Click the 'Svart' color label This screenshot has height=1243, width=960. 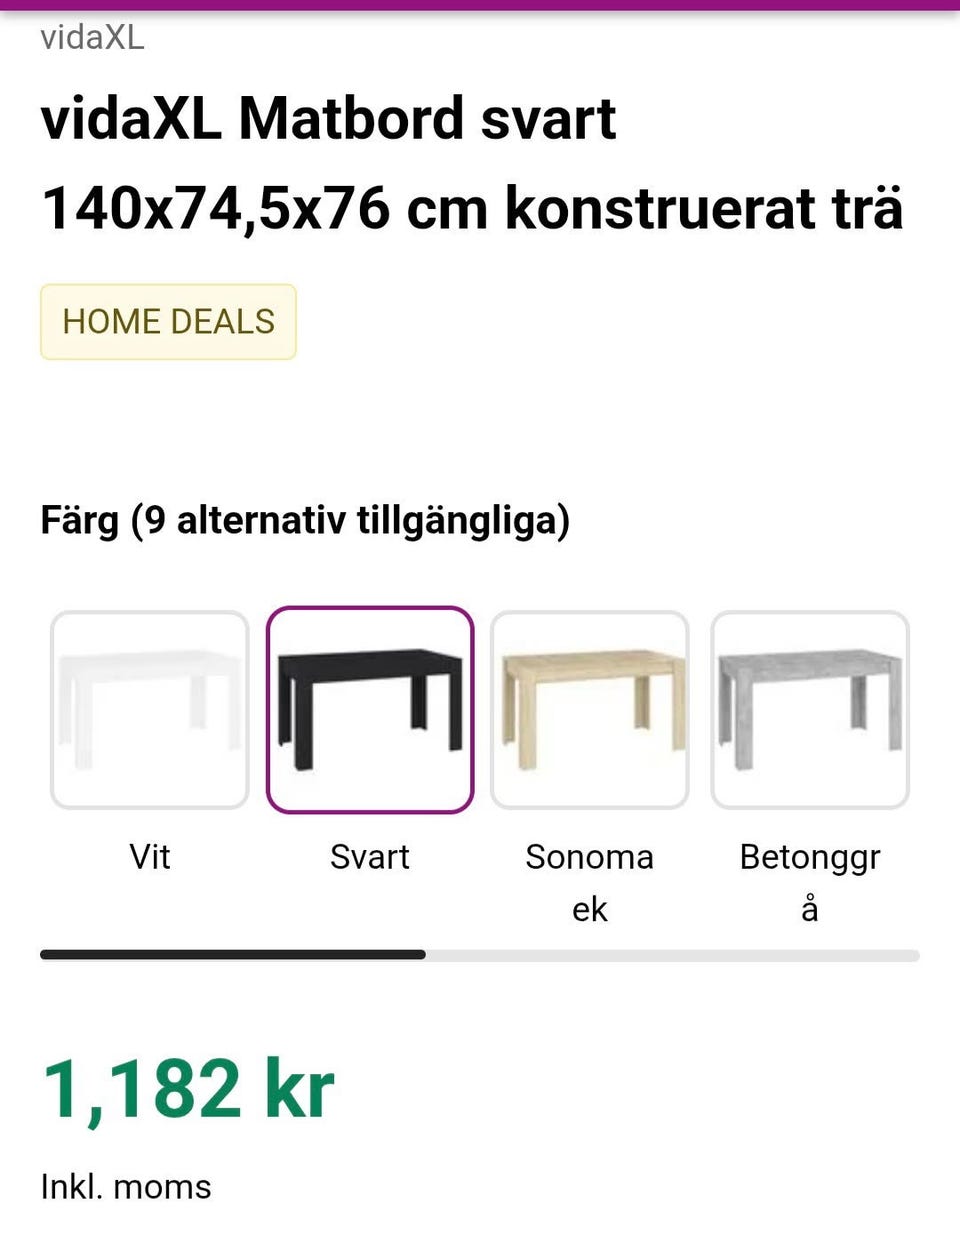370,857
